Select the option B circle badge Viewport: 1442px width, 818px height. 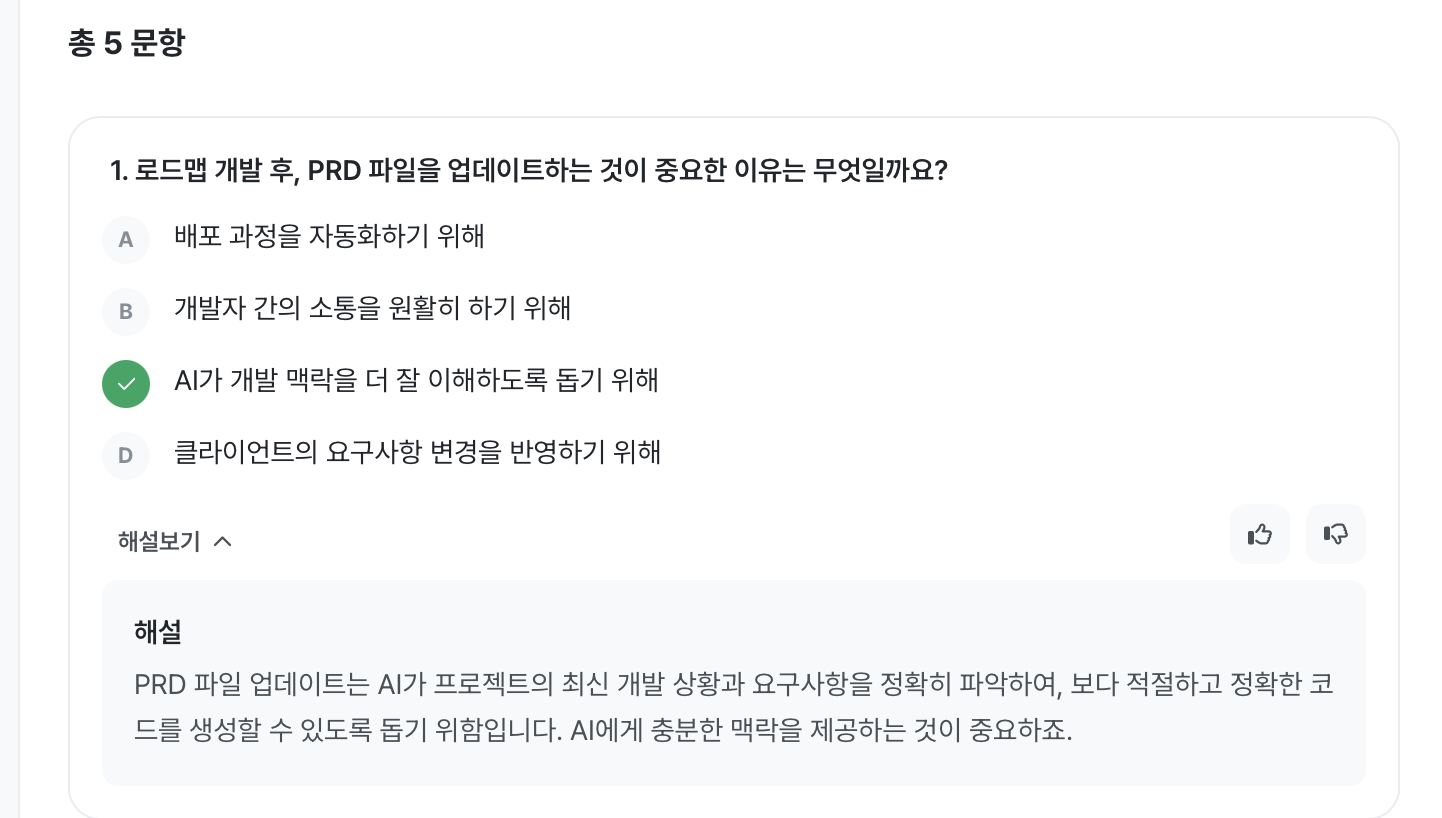pyautogui.click(x=126, y=311)
